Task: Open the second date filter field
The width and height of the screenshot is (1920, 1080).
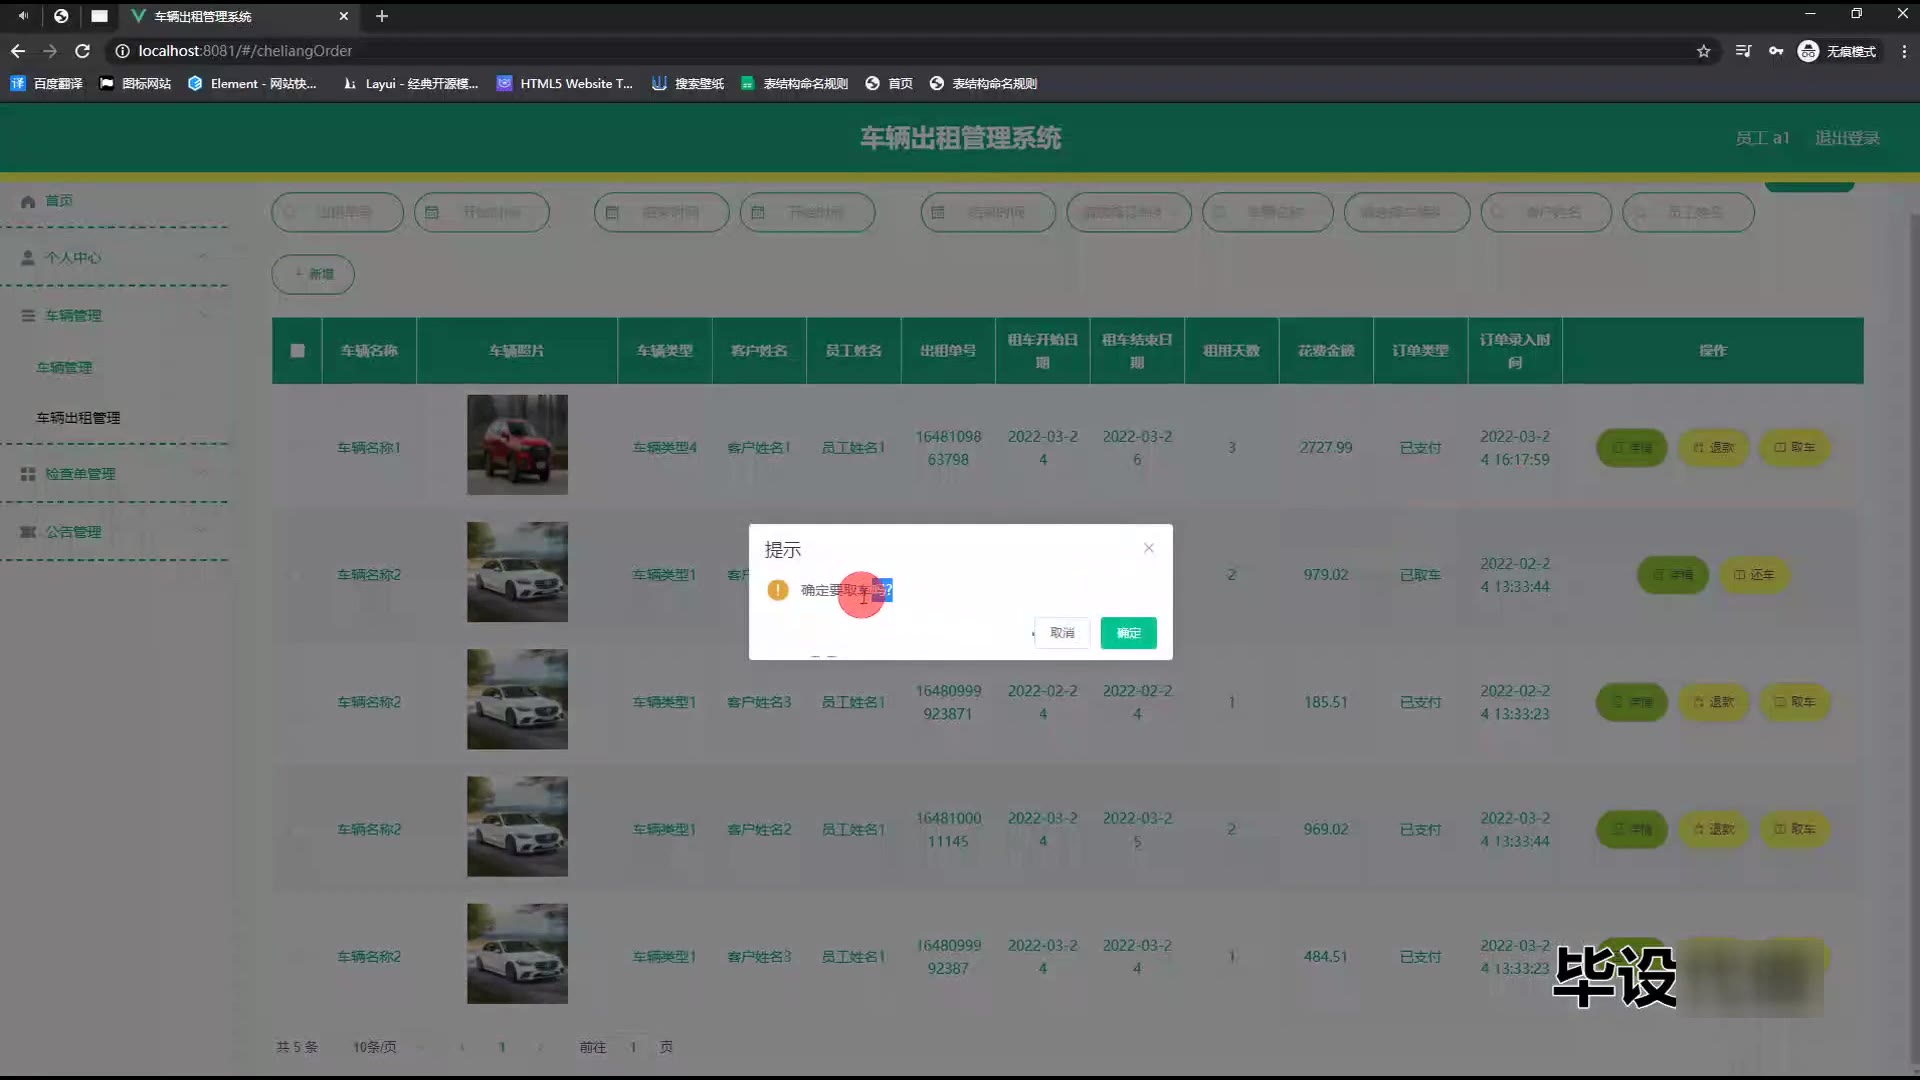Action: (661, 213)
